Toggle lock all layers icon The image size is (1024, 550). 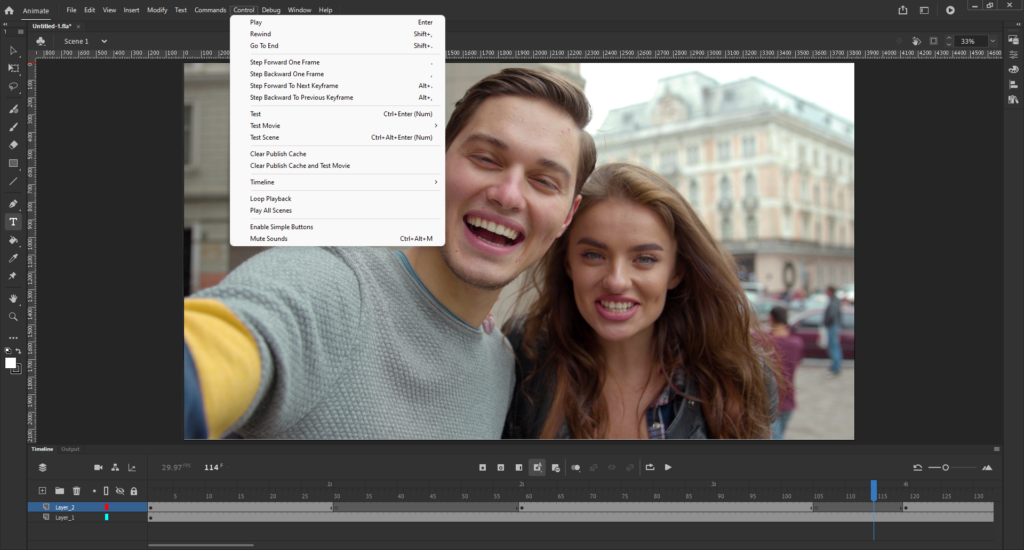coord(134,491)
